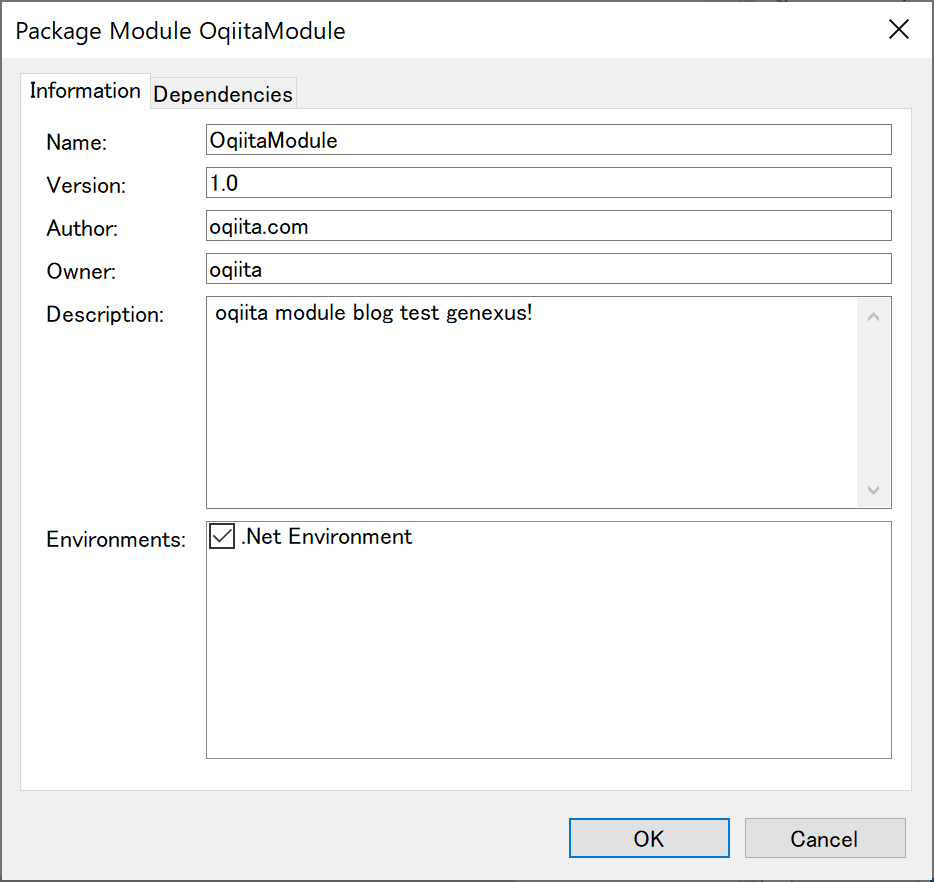Click the Description scroll up arrow
The height and width of the screenshot is (882, 934).
tap(873, 317)
